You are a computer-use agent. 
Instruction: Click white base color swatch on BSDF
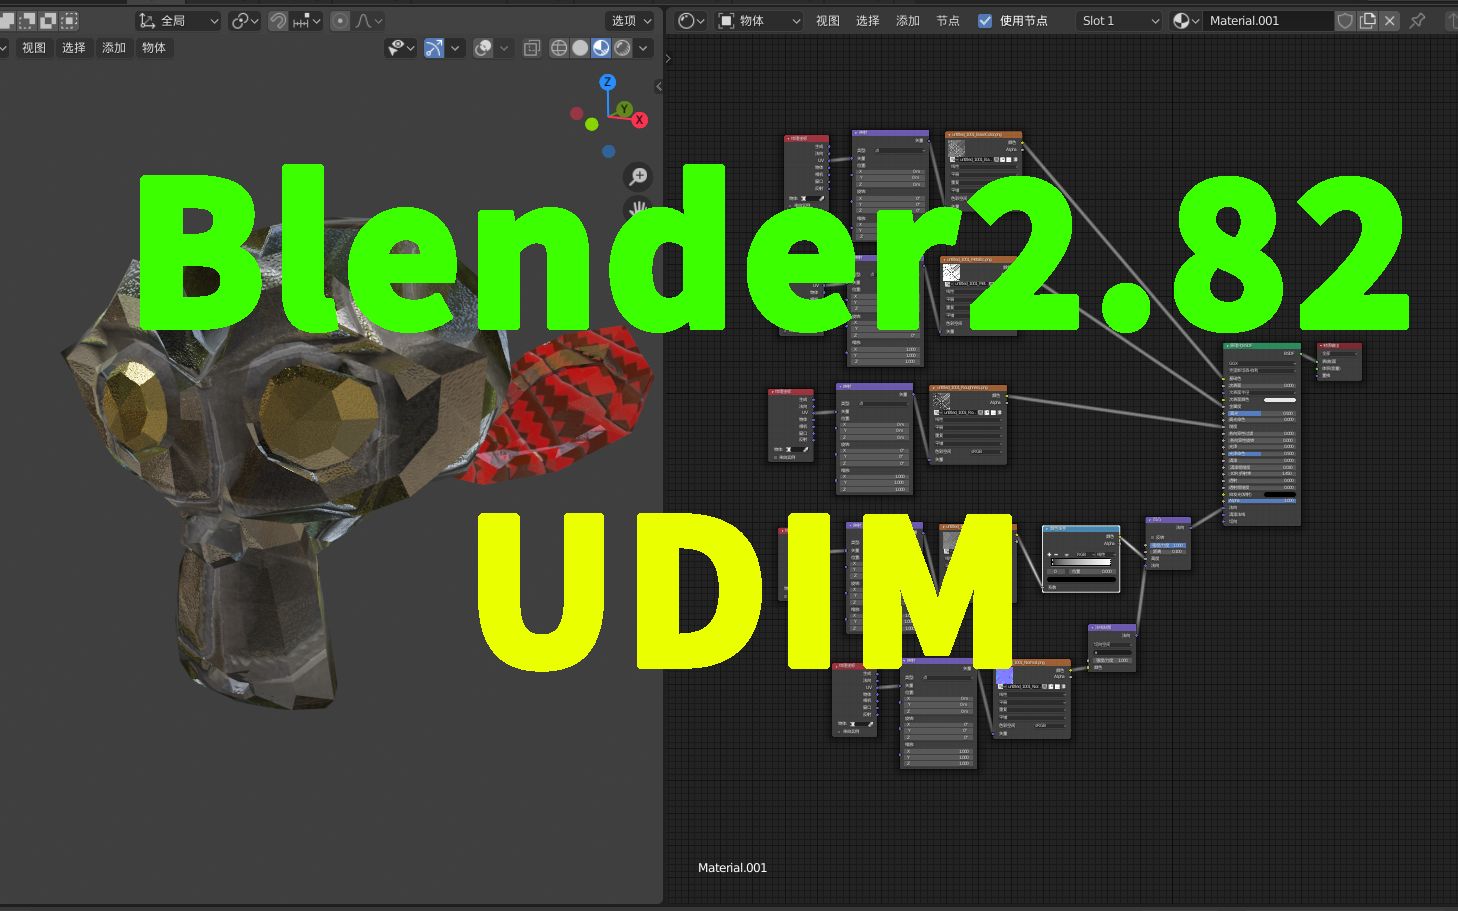1279,400
